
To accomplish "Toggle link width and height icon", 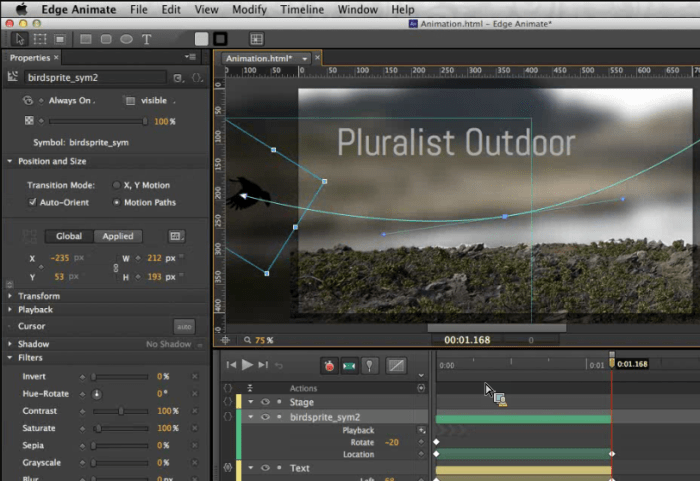I will click(116, 268).
